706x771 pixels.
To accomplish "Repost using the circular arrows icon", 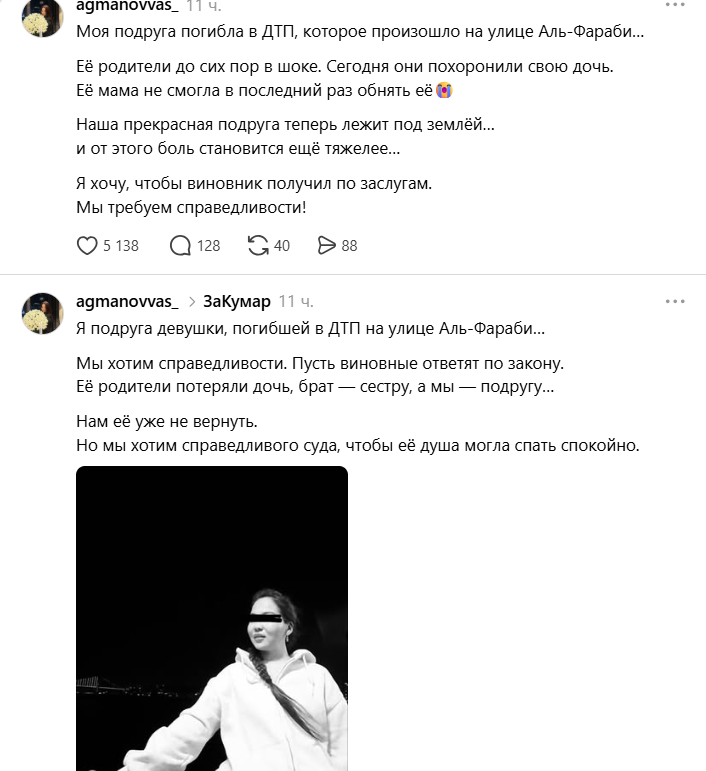I will 258,245.
